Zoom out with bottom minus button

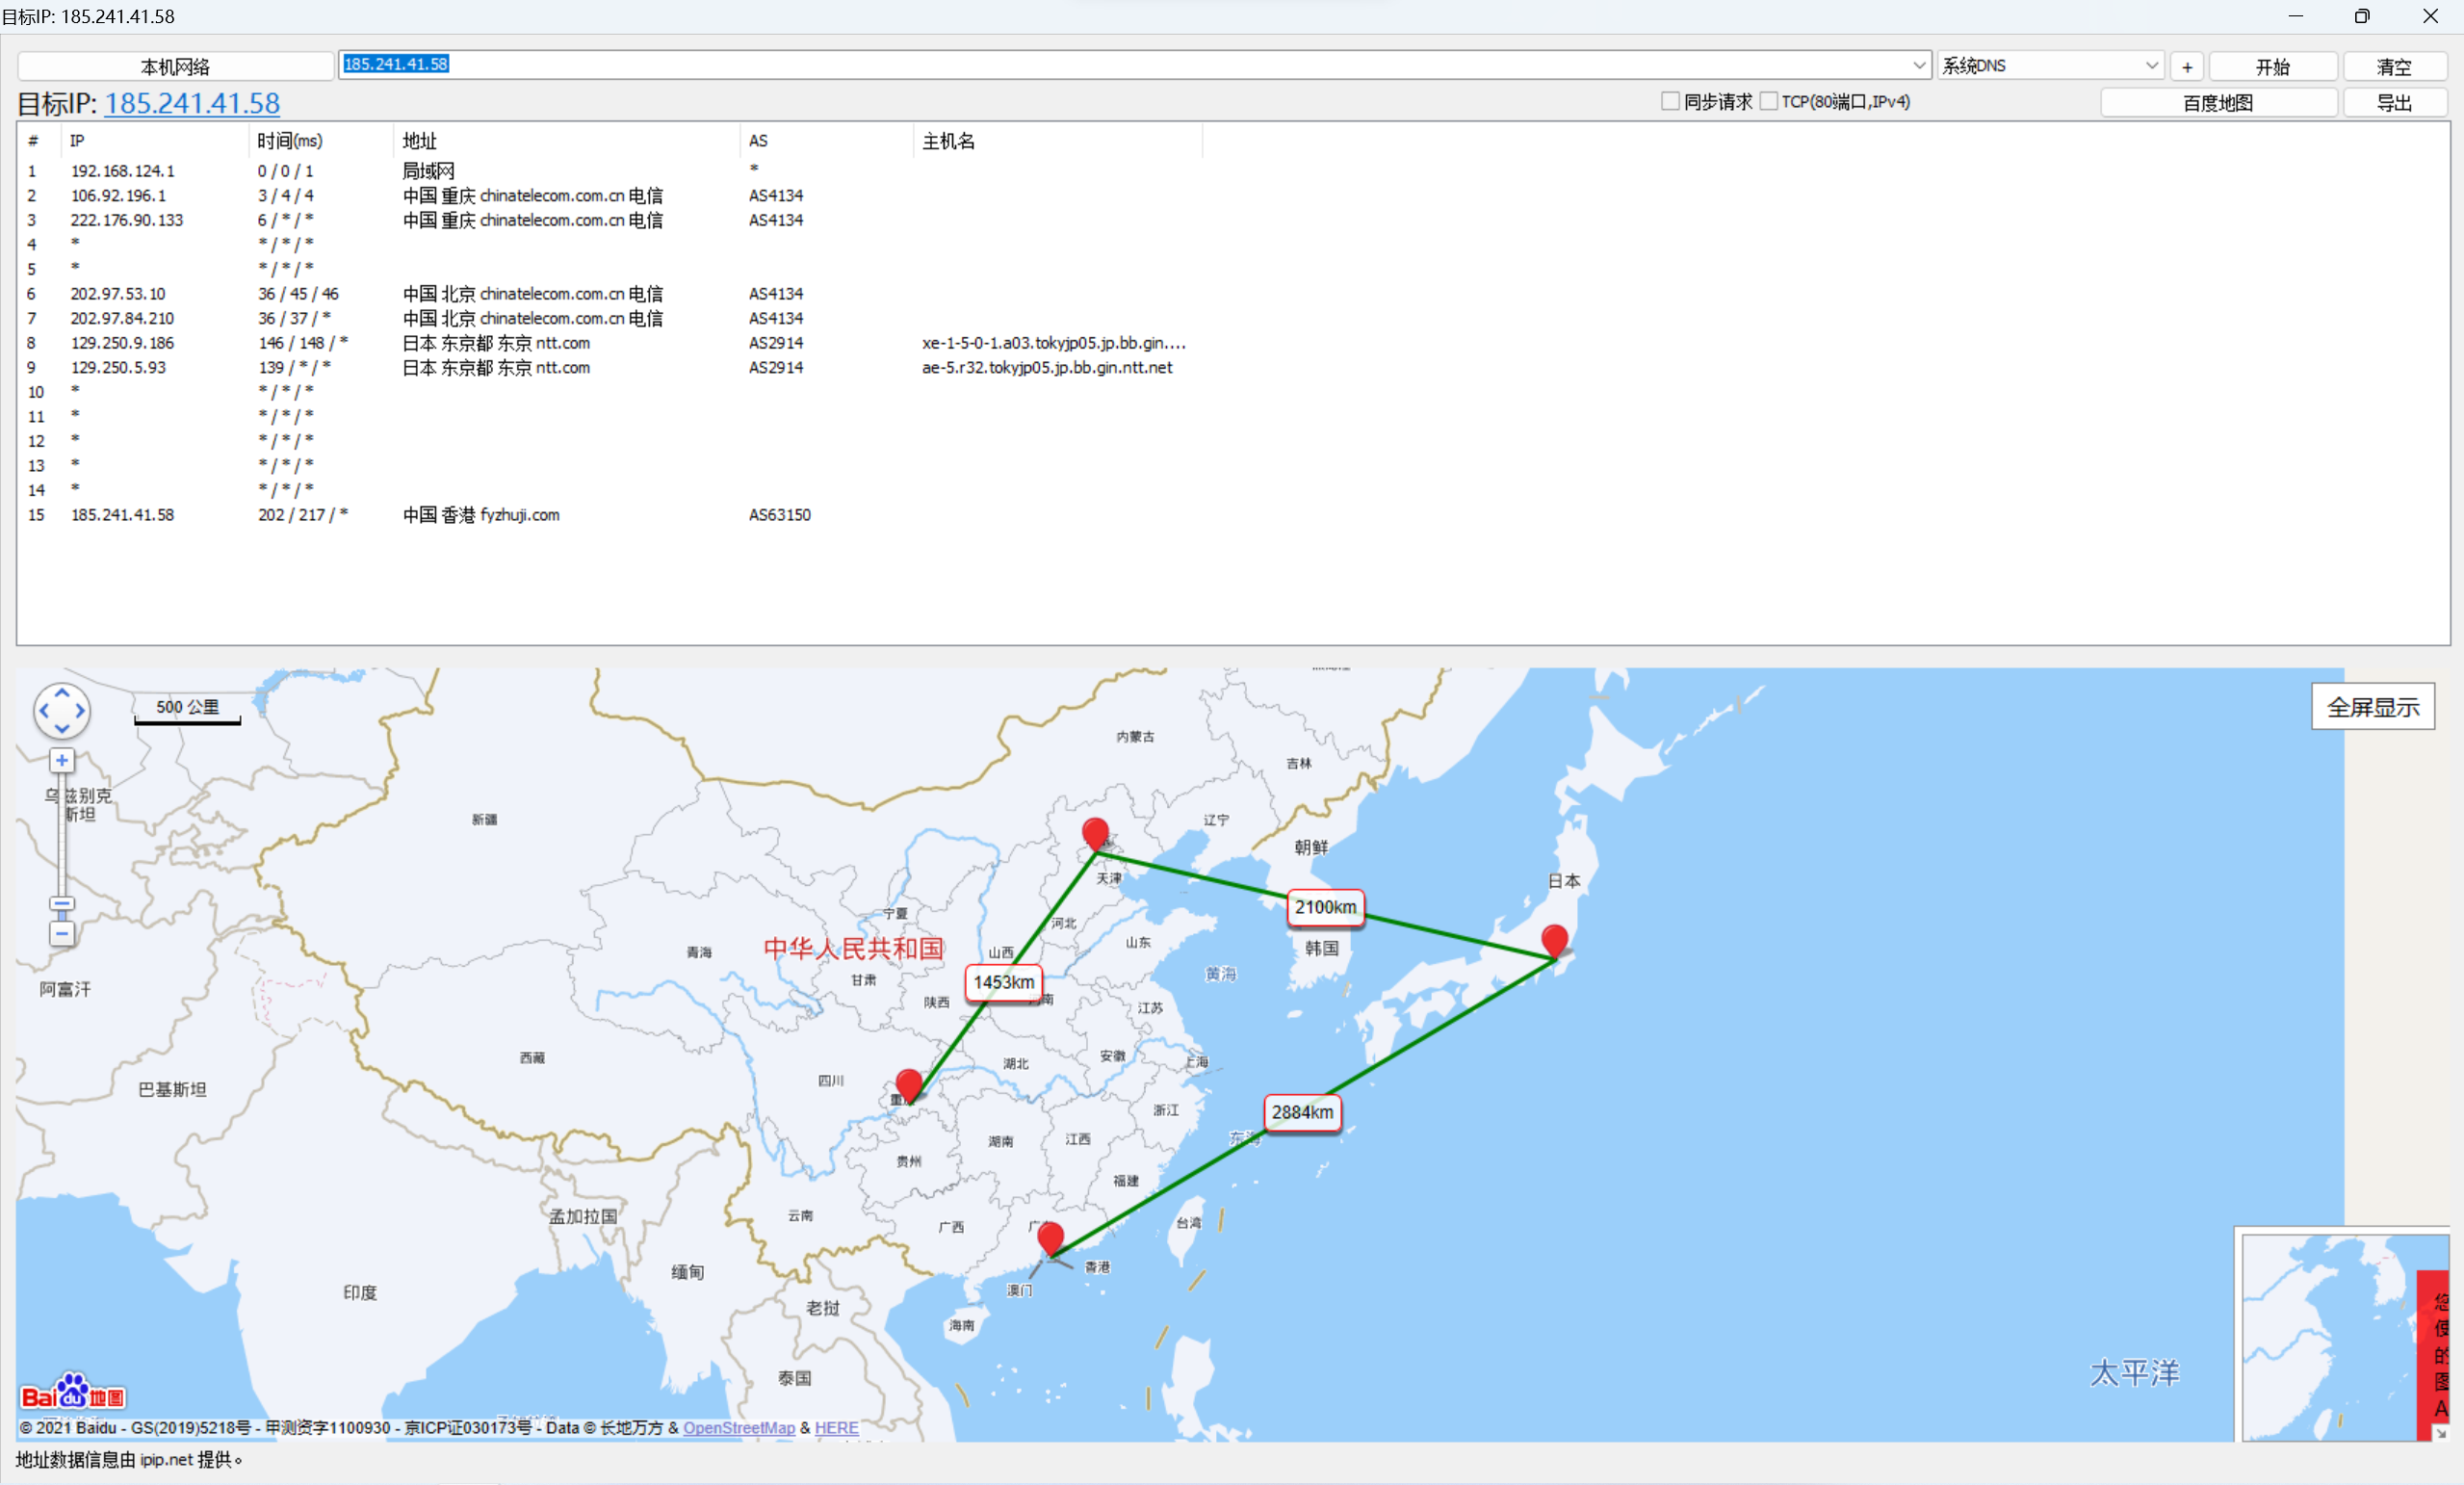(x=62, y=934)
